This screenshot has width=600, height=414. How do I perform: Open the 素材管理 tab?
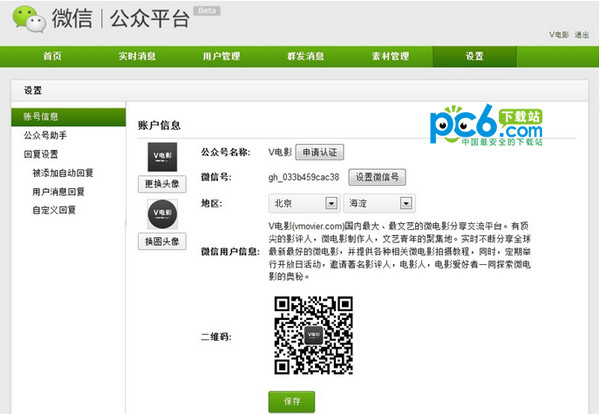click(x=390, y=56)
